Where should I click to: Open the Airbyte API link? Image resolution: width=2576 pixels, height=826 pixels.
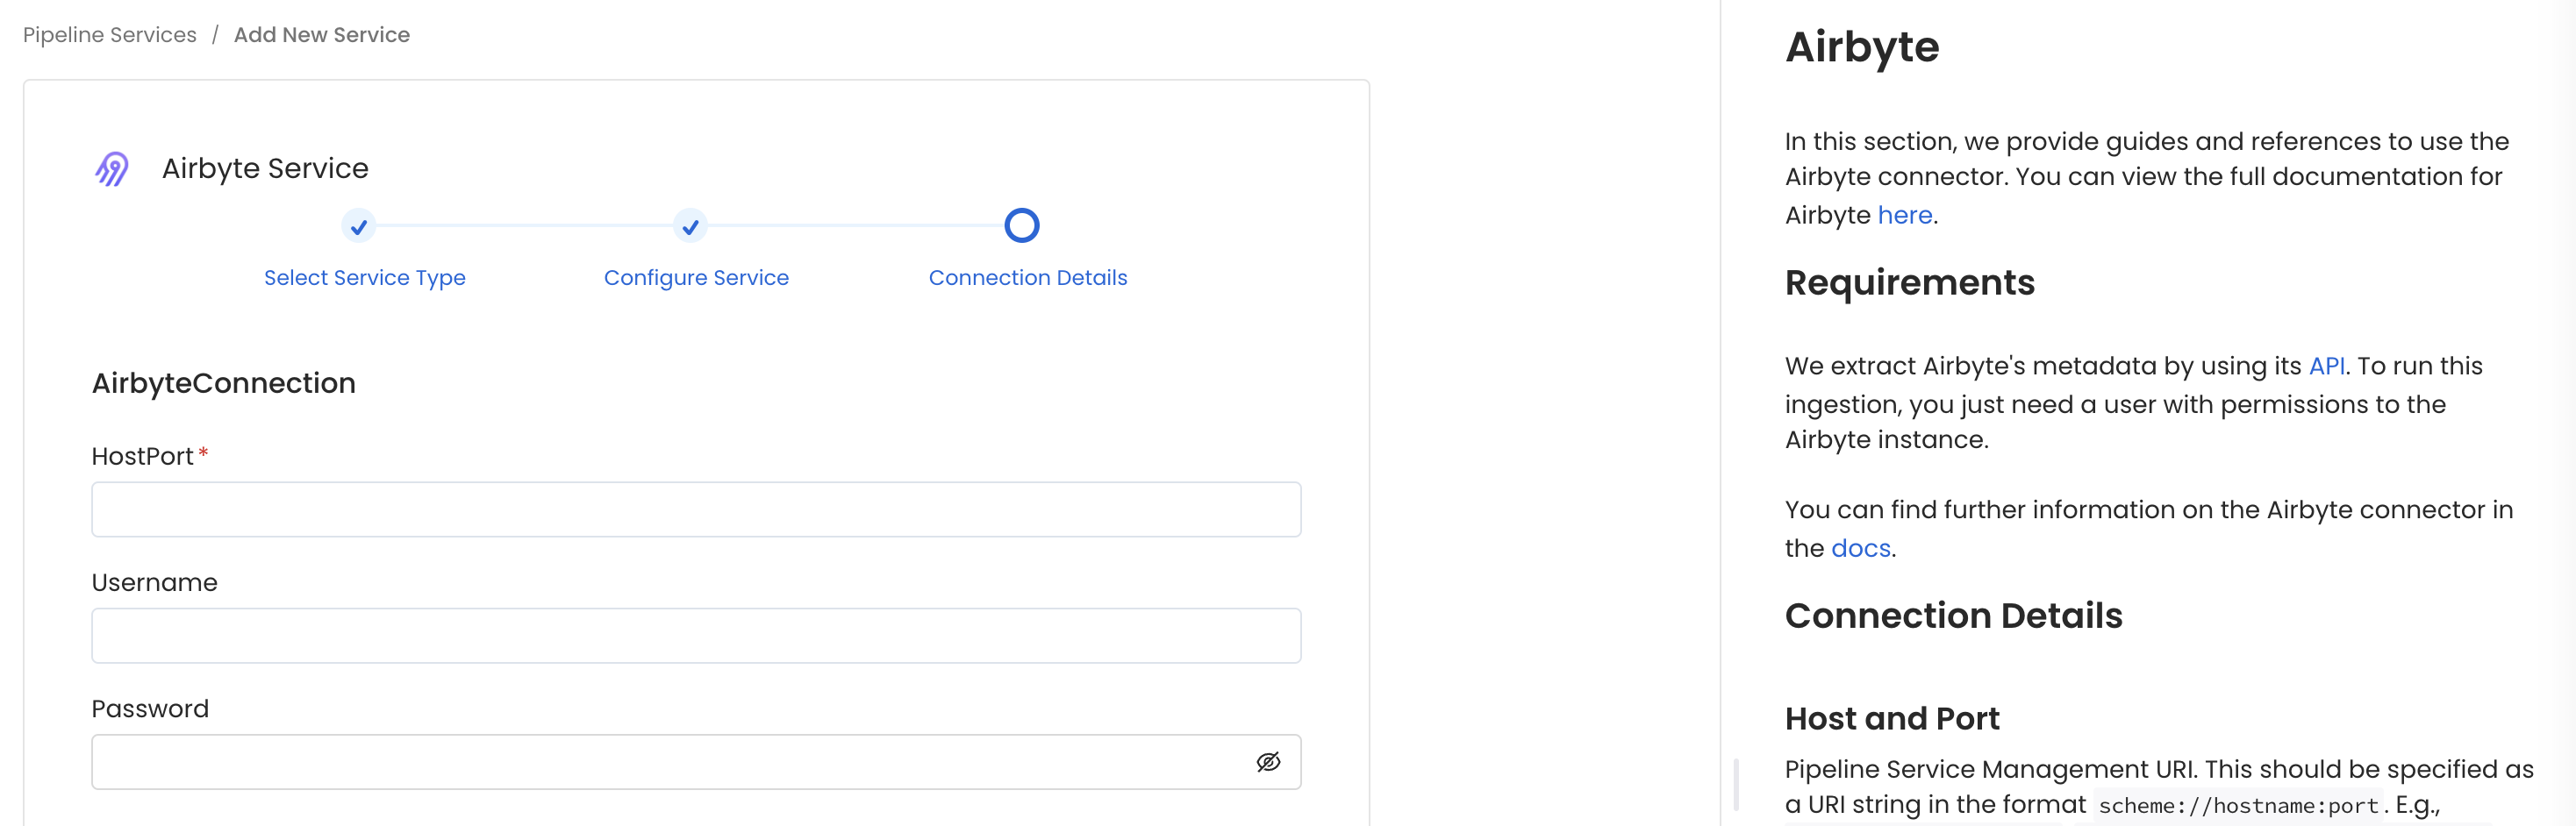[x=2327, y=366]
